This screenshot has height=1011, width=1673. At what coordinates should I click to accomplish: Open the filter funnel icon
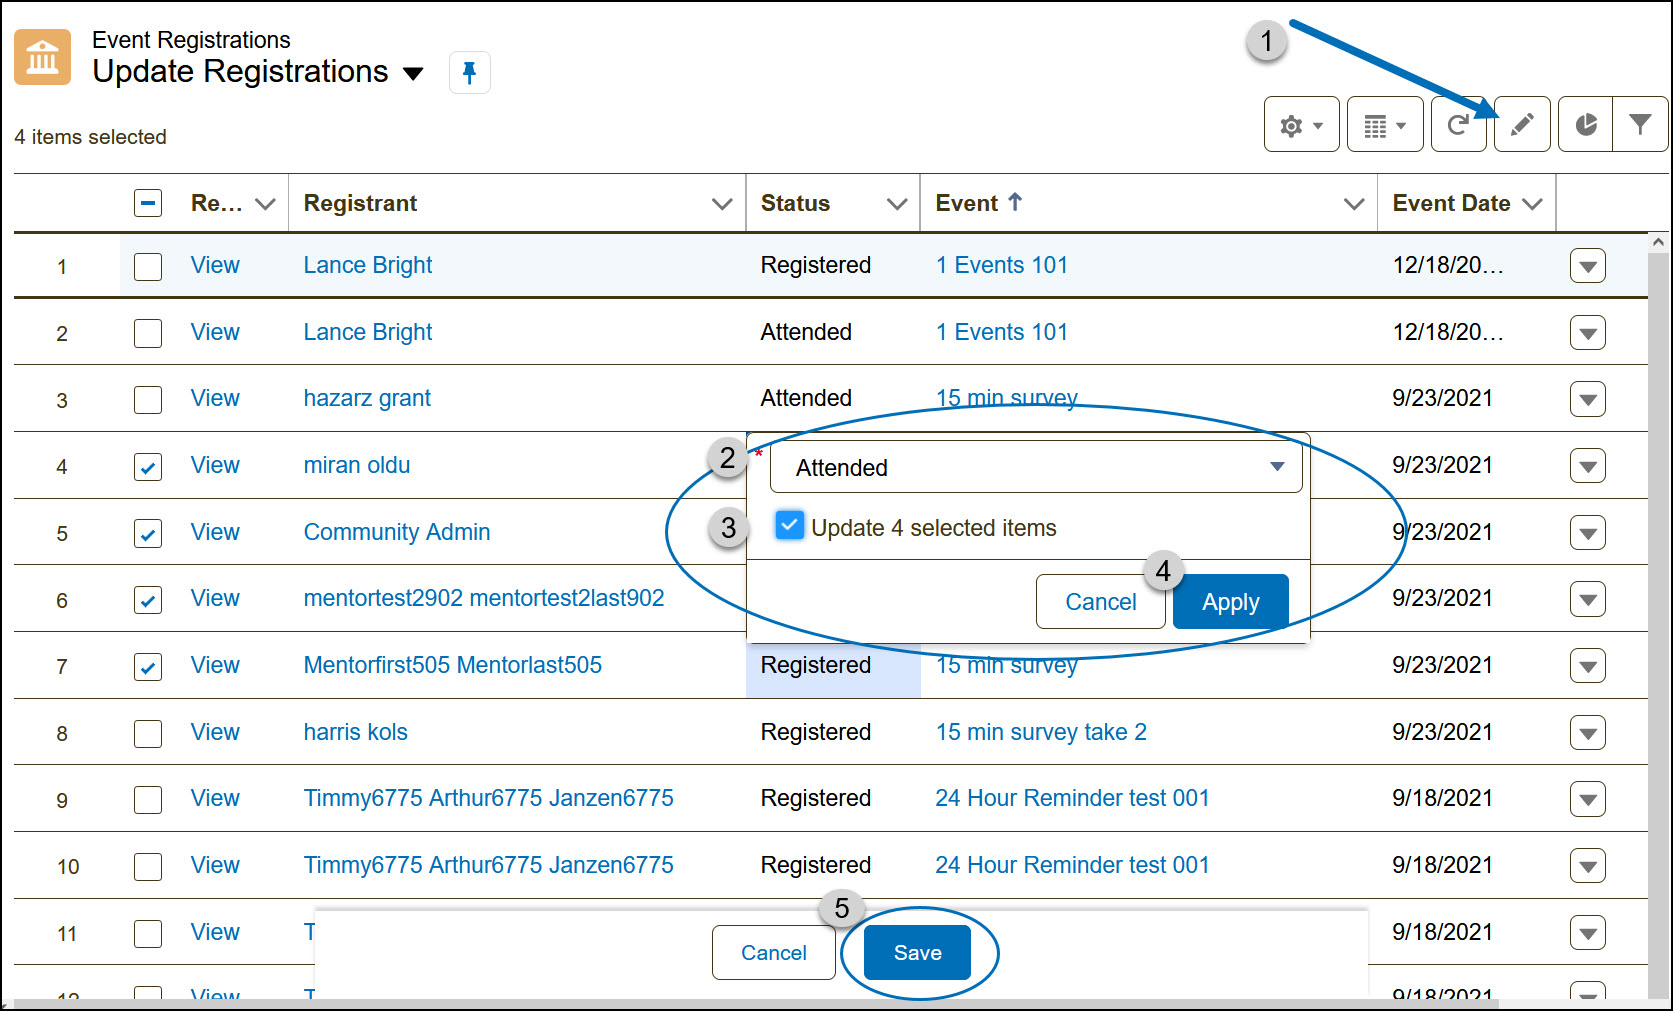(x=1640, y=125)
